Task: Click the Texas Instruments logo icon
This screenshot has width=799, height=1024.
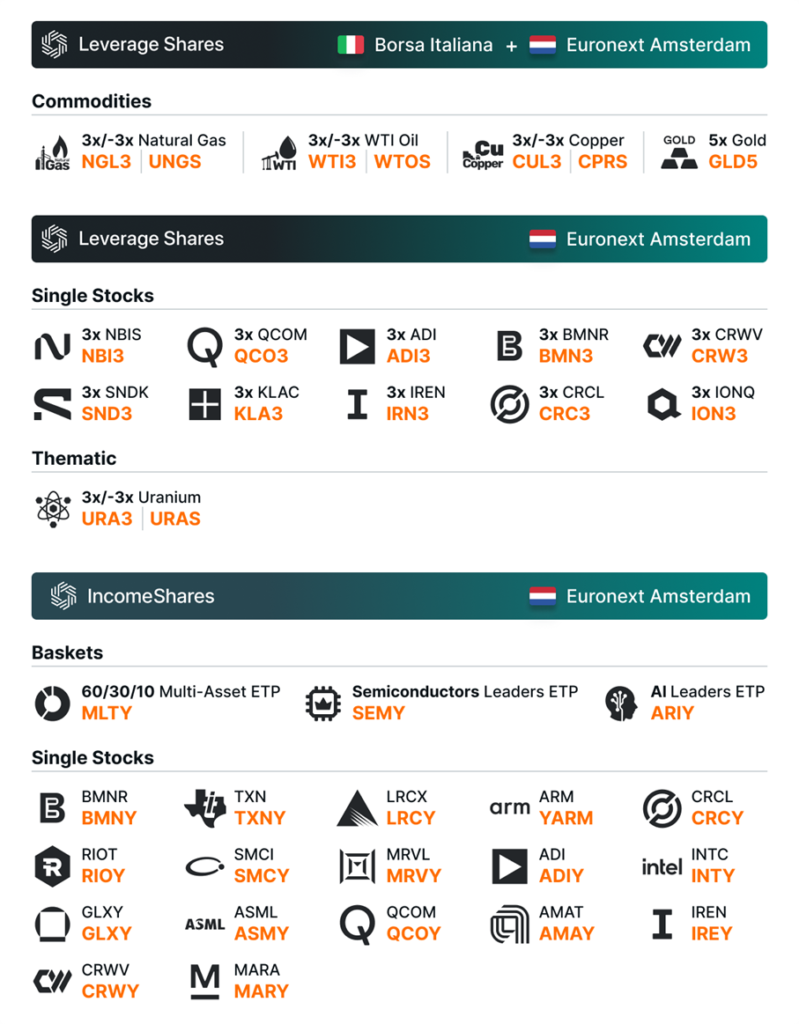Action: click(x=205, y=808)
